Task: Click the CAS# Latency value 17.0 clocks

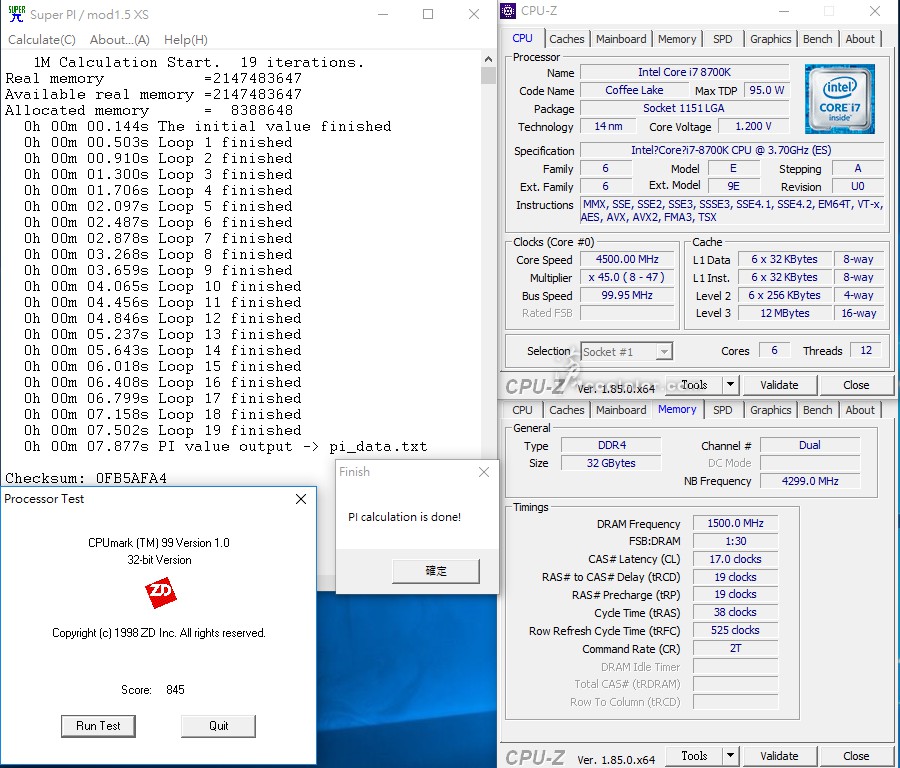Action: [x=735, y=559]
